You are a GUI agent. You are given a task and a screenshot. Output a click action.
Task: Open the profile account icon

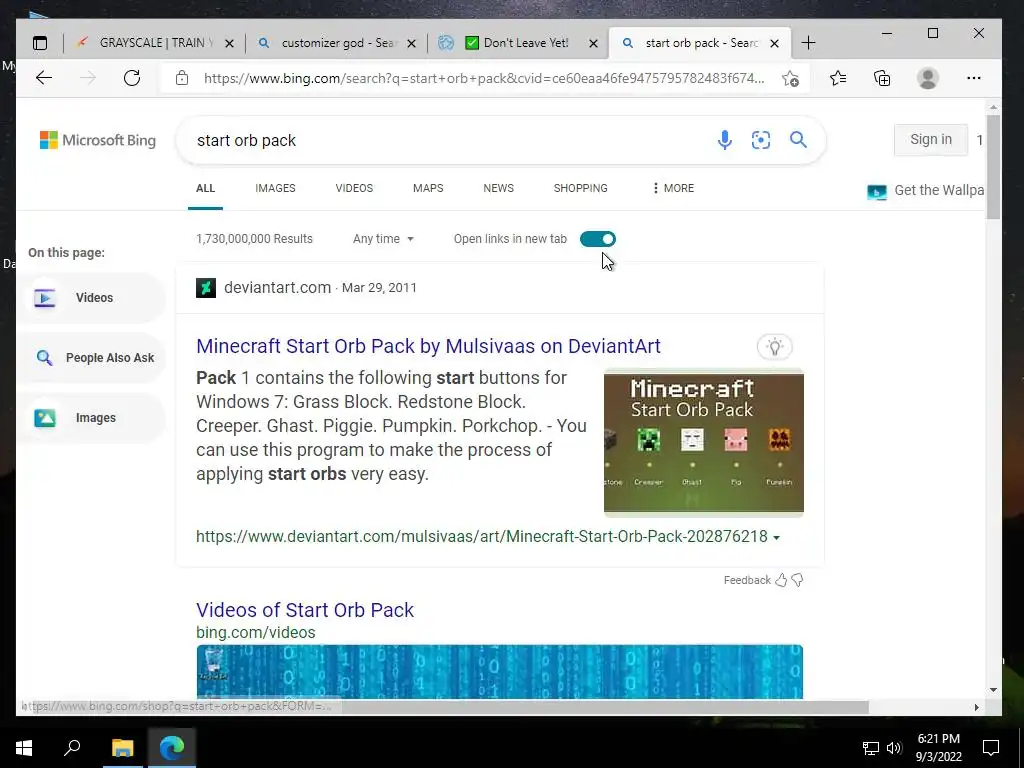click(928, 78)
